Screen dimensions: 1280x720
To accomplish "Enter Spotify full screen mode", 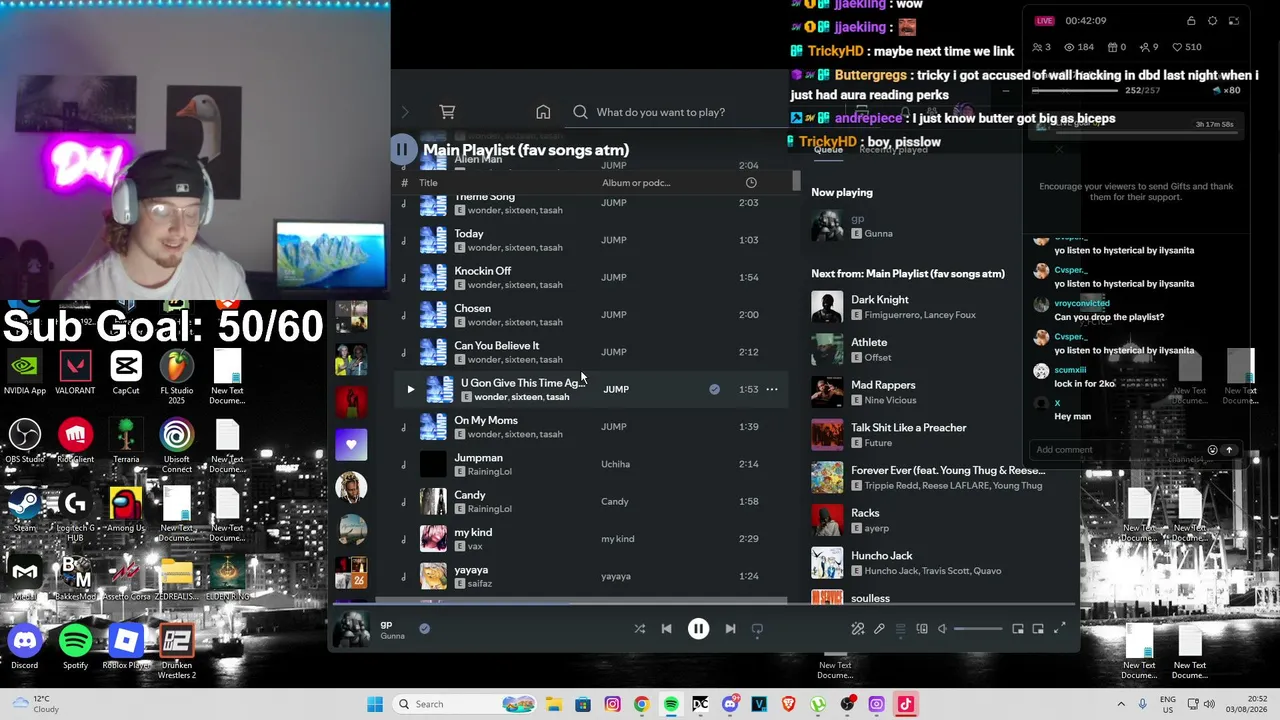I will click(x=1059, y=629).
